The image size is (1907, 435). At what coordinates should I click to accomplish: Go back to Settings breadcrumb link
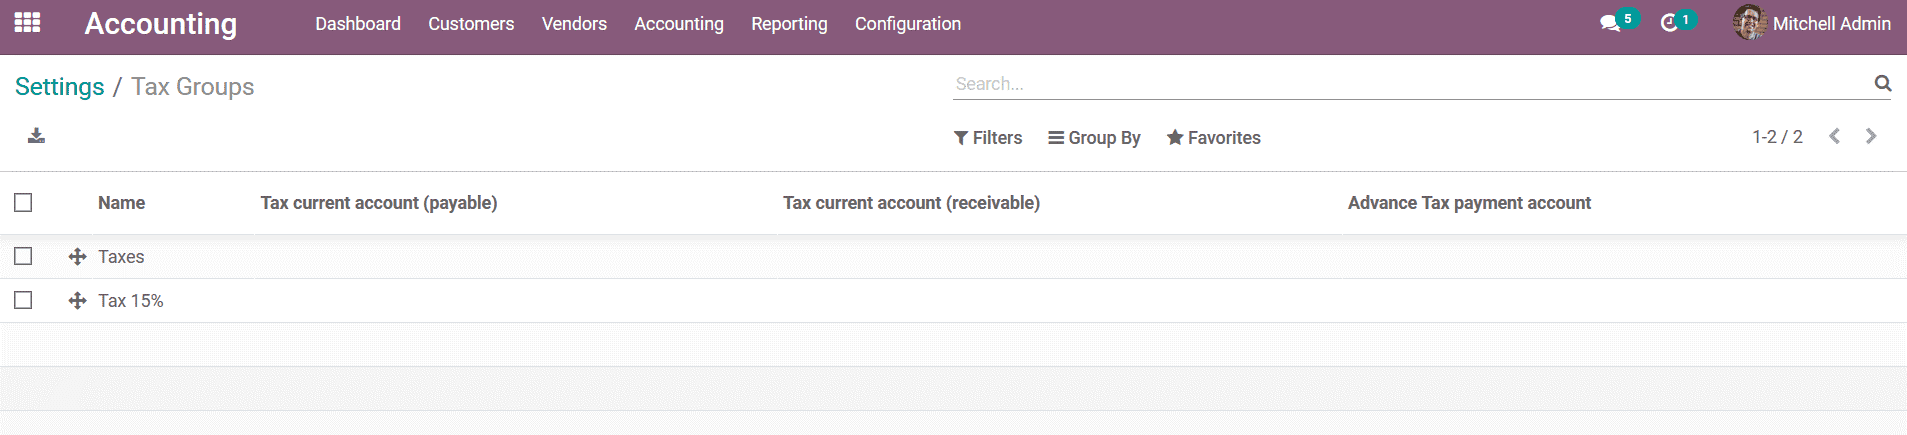click(60, 87)
